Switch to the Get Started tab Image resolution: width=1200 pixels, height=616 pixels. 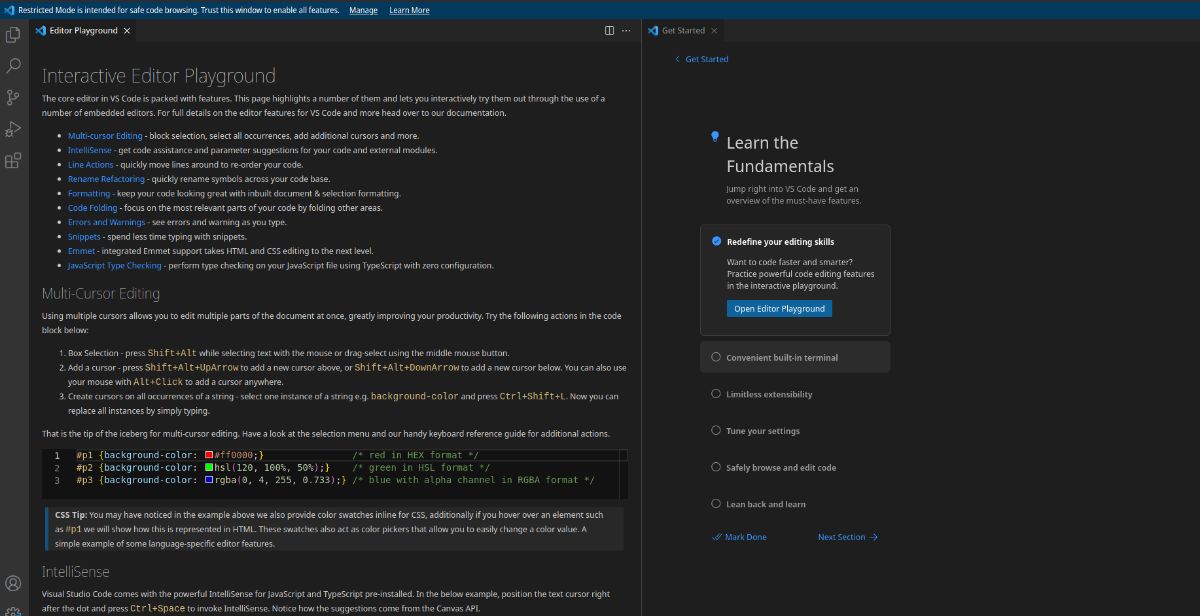click(683, 30)
